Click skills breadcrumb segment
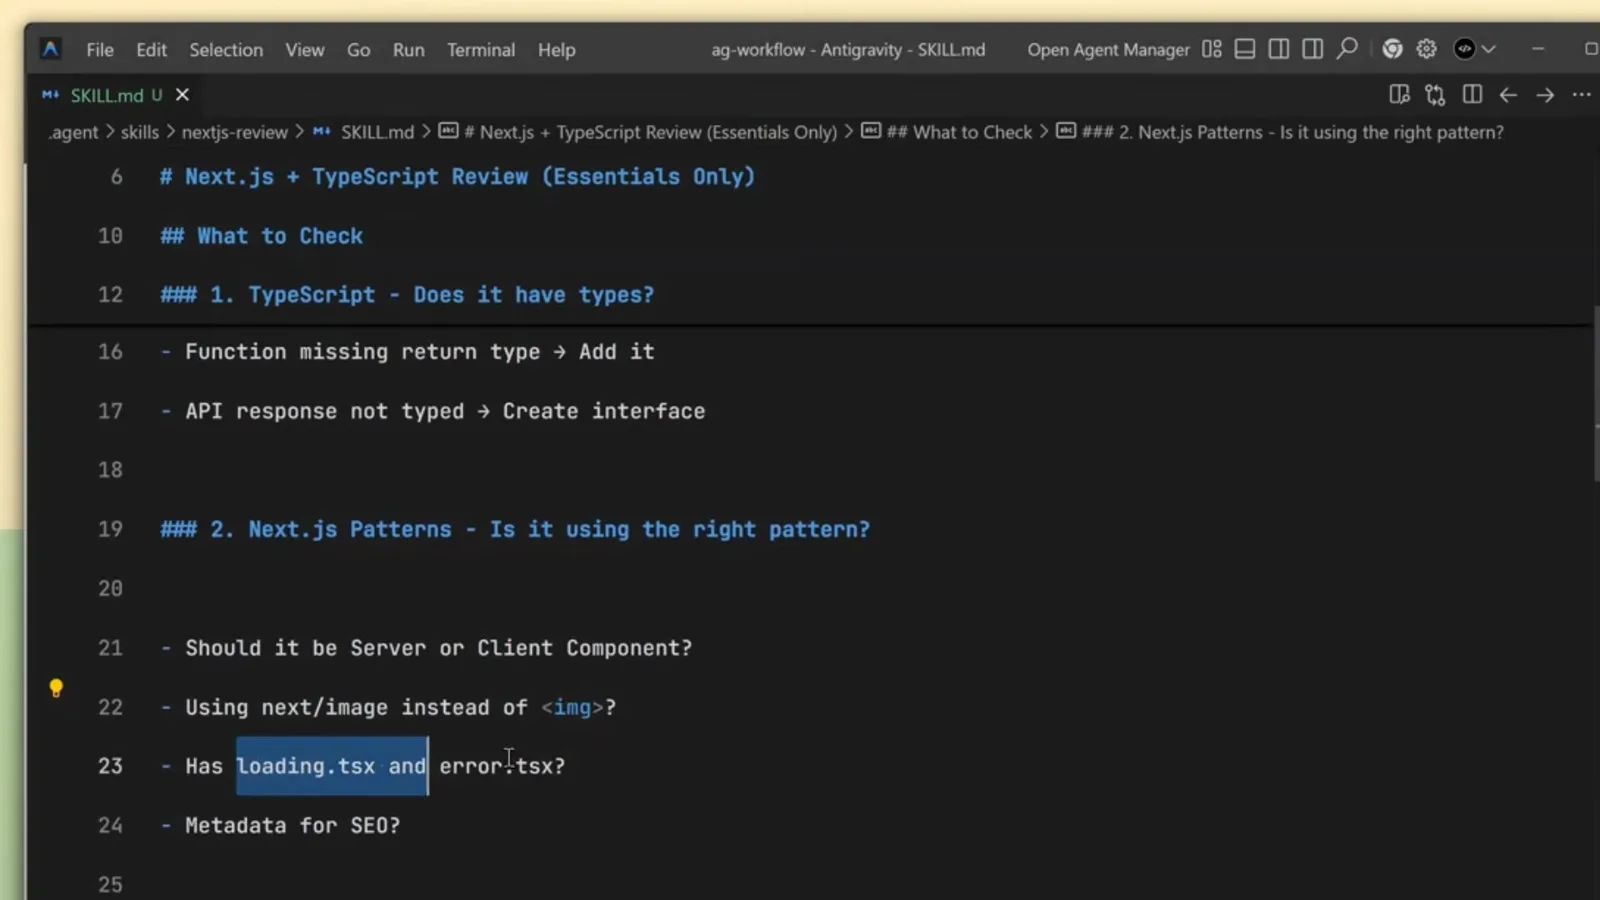Screen dimensions: 1600x900 point(140,132)
